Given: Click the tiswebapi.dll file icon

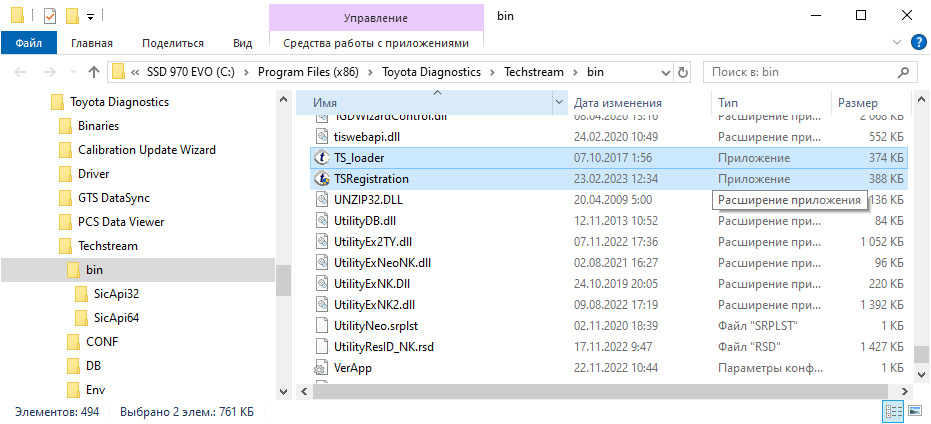Looking at the screenshot, I should point(321,137).
